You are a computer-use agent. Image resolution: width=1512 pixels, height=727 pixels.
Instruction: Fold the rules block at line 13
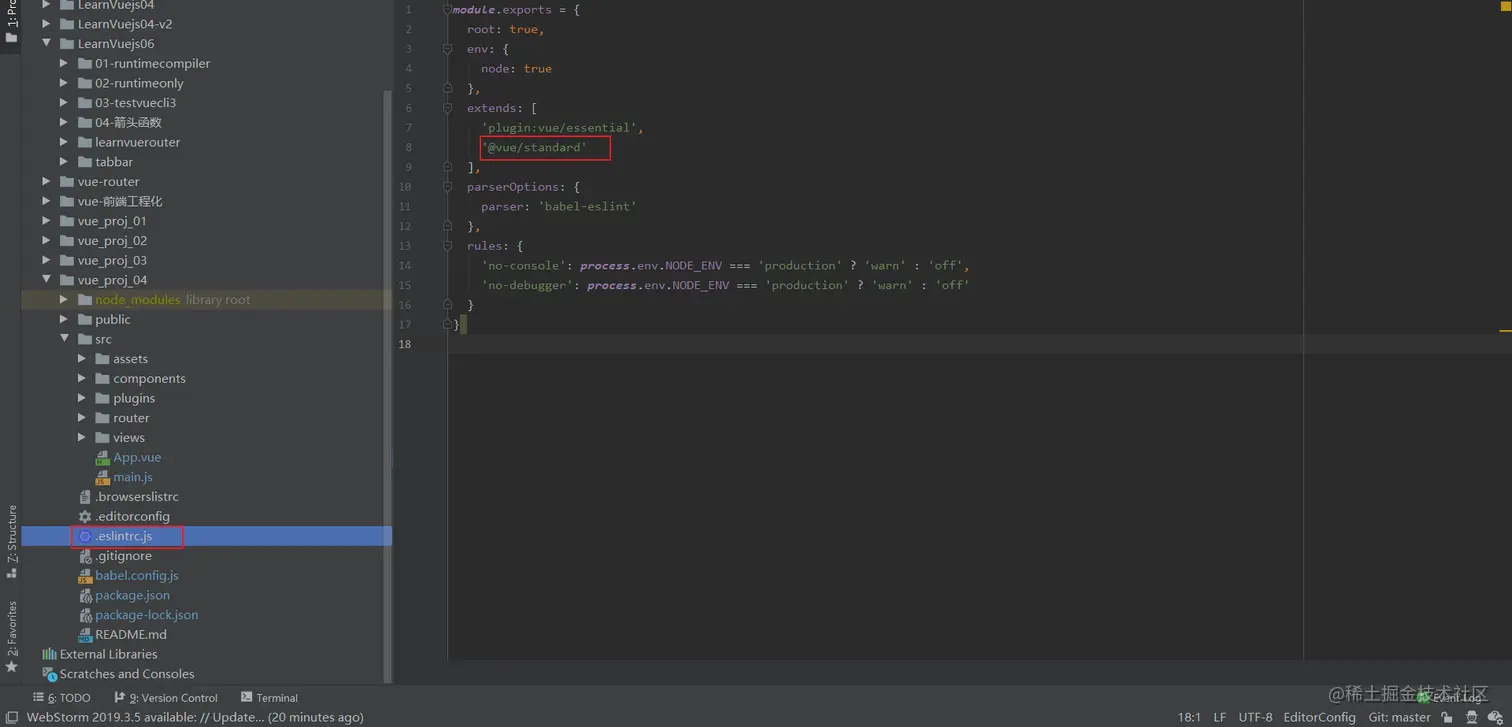pos(447,246)
